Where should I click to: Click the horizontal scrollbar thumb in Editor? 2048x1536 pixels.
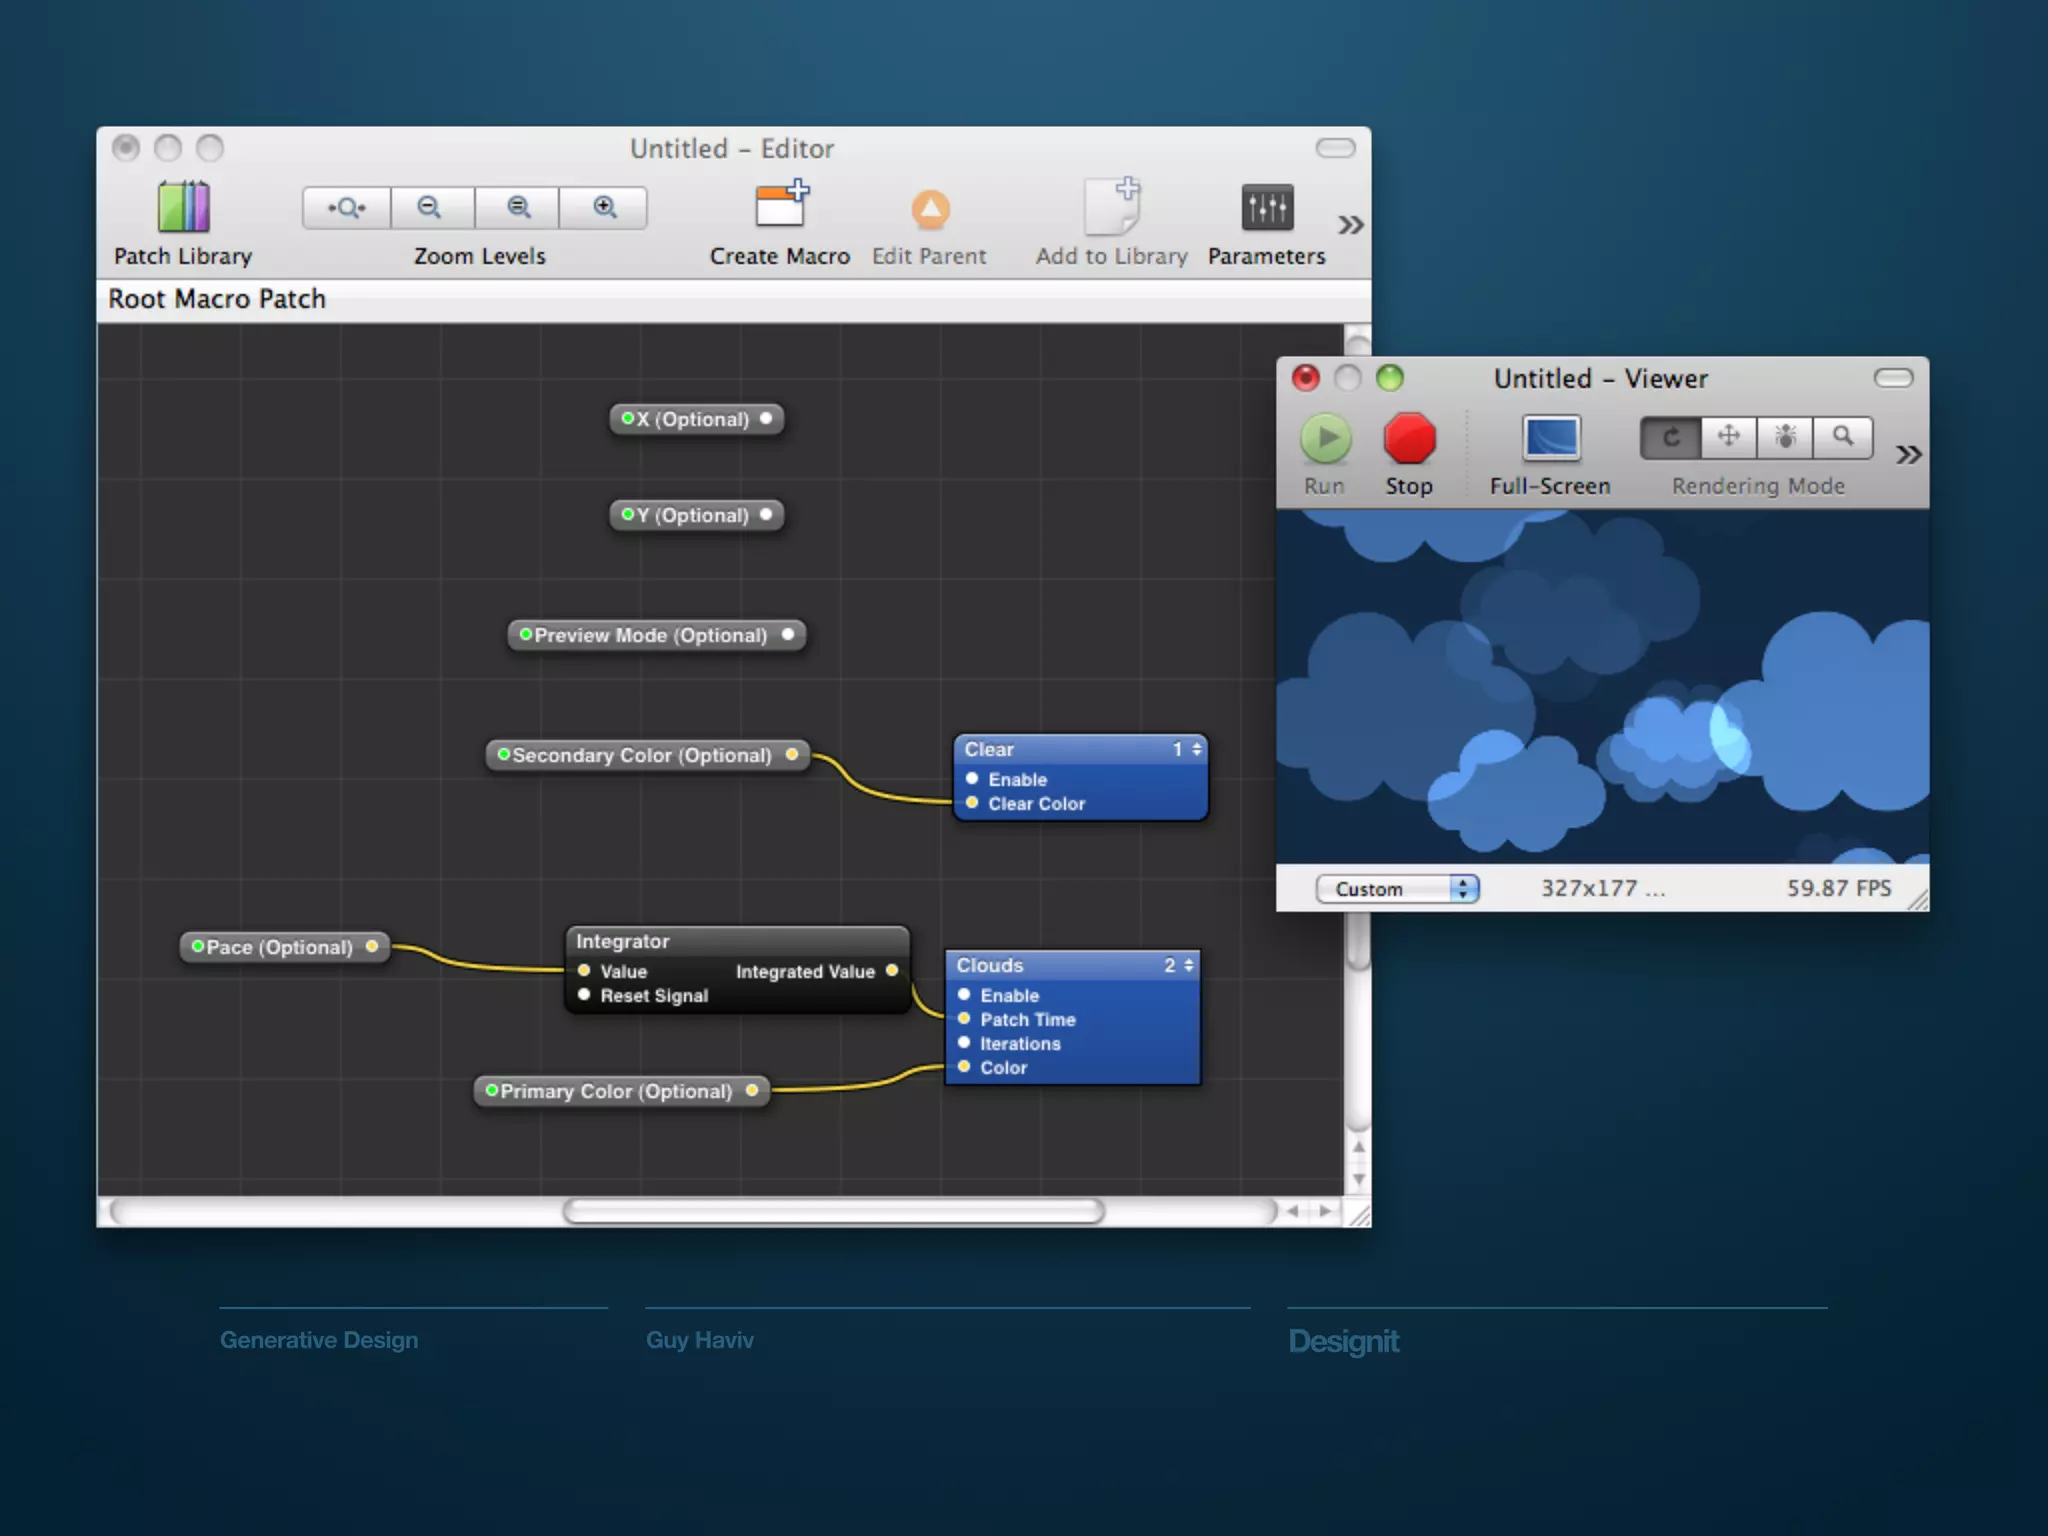coord(833,1212)
